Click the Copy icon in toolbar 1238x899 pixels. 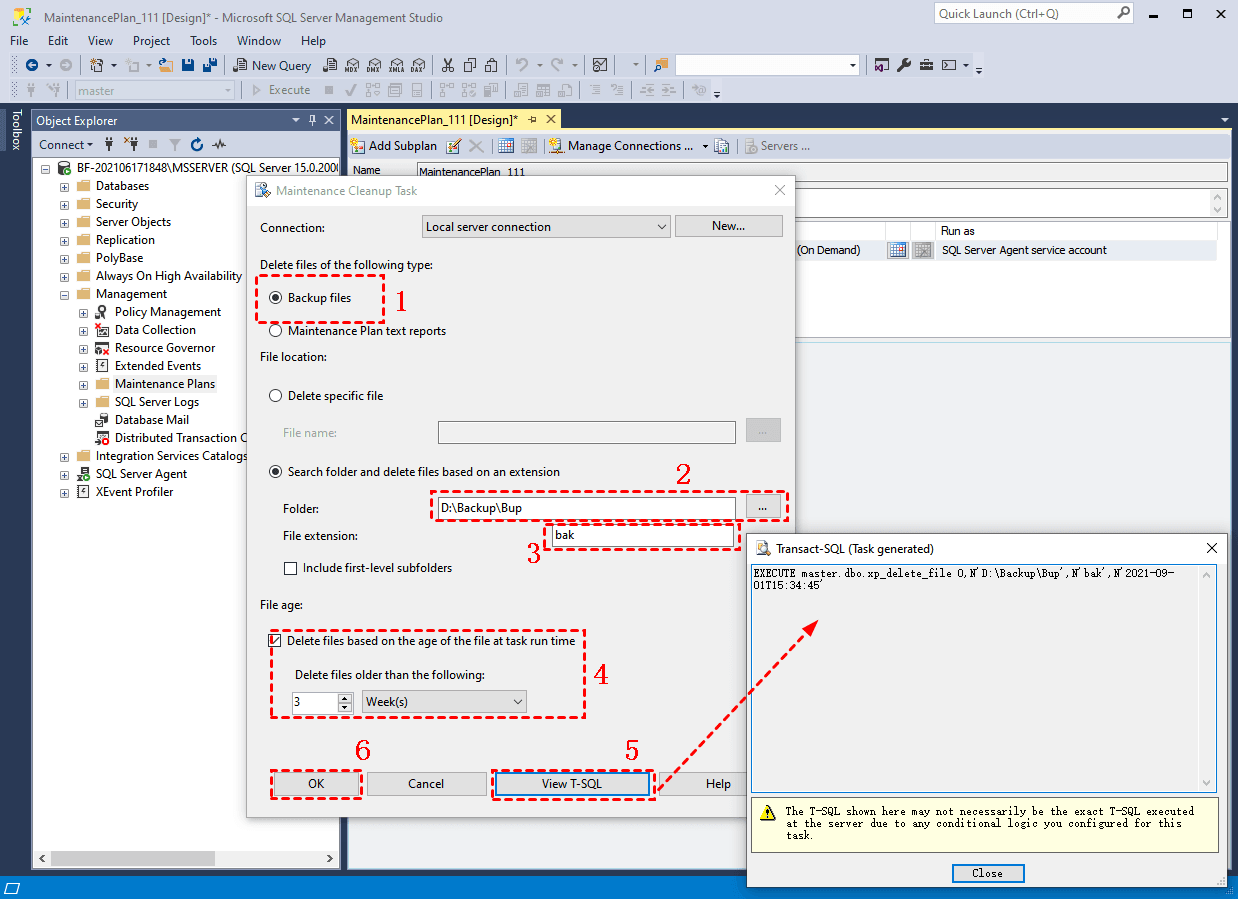[468, 65]
